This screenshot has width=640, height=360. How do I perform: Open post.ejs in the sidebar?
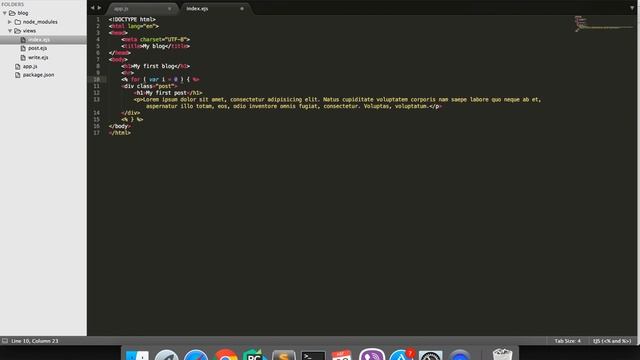(x=38, y=48)
